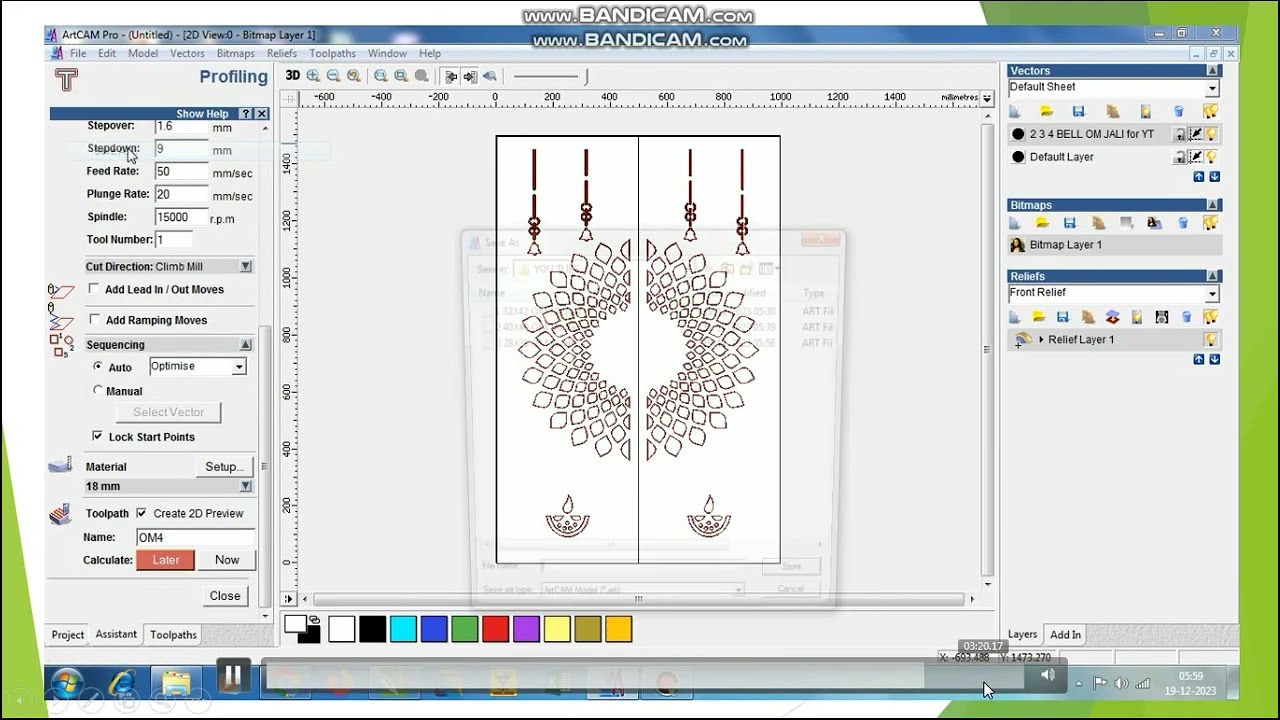Open the Bitmaps menu
1280x720 pixels.
tap(236, 54)
